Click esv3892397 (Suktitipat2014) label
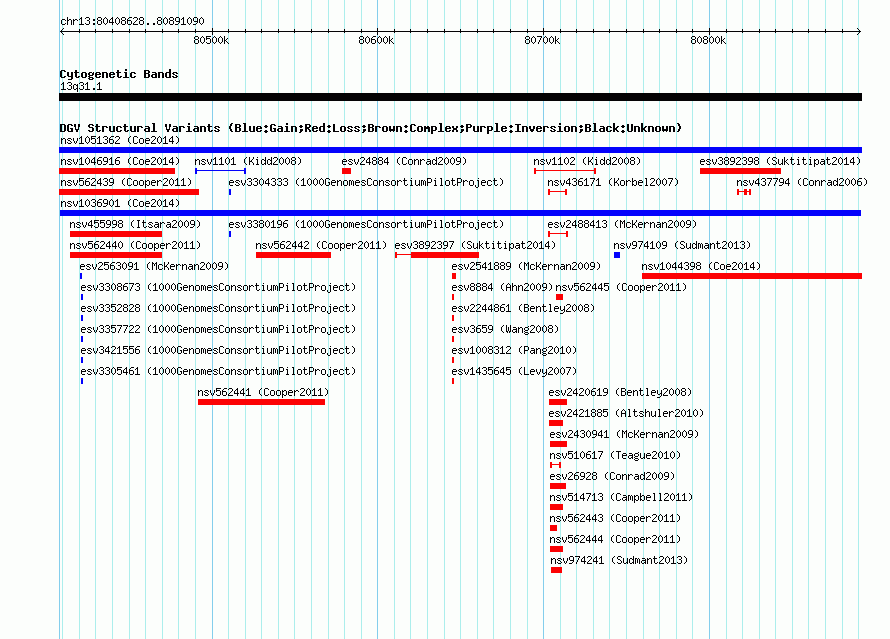Viewport: 890px width, 639px height. [475, 245]
